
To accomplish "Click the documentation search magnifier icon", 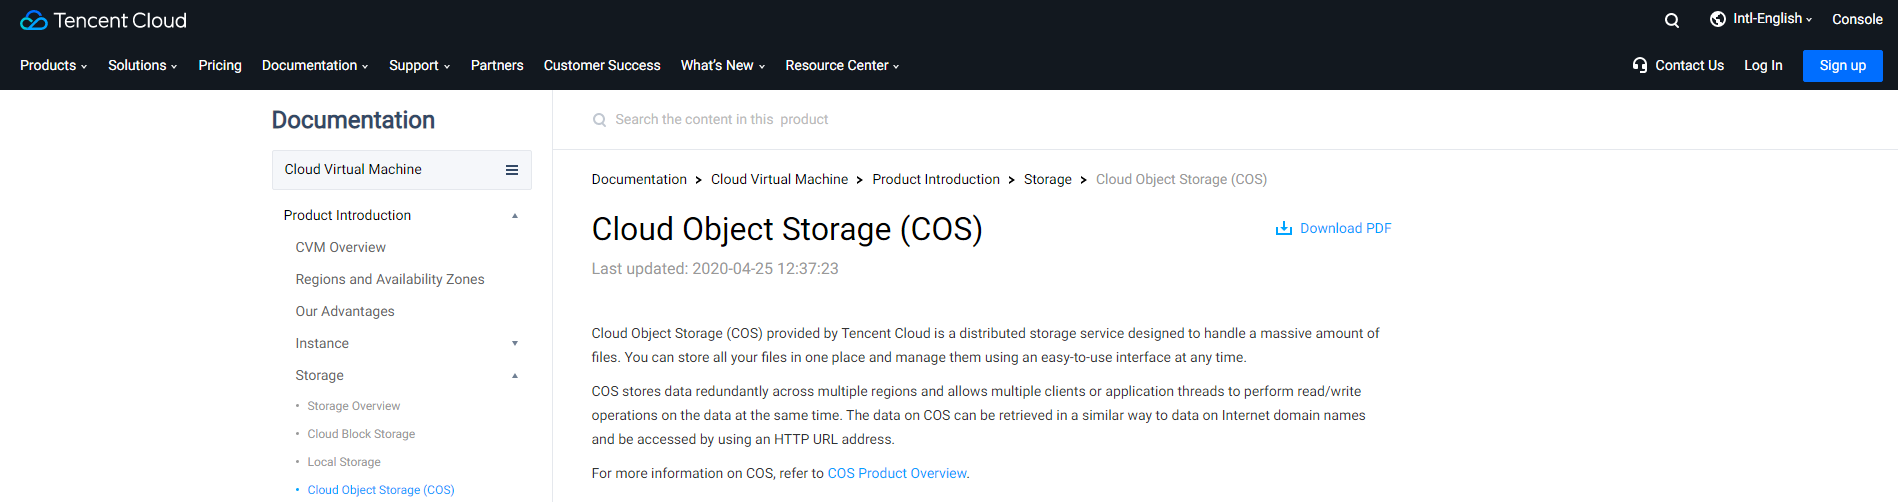I will point(599,120).
